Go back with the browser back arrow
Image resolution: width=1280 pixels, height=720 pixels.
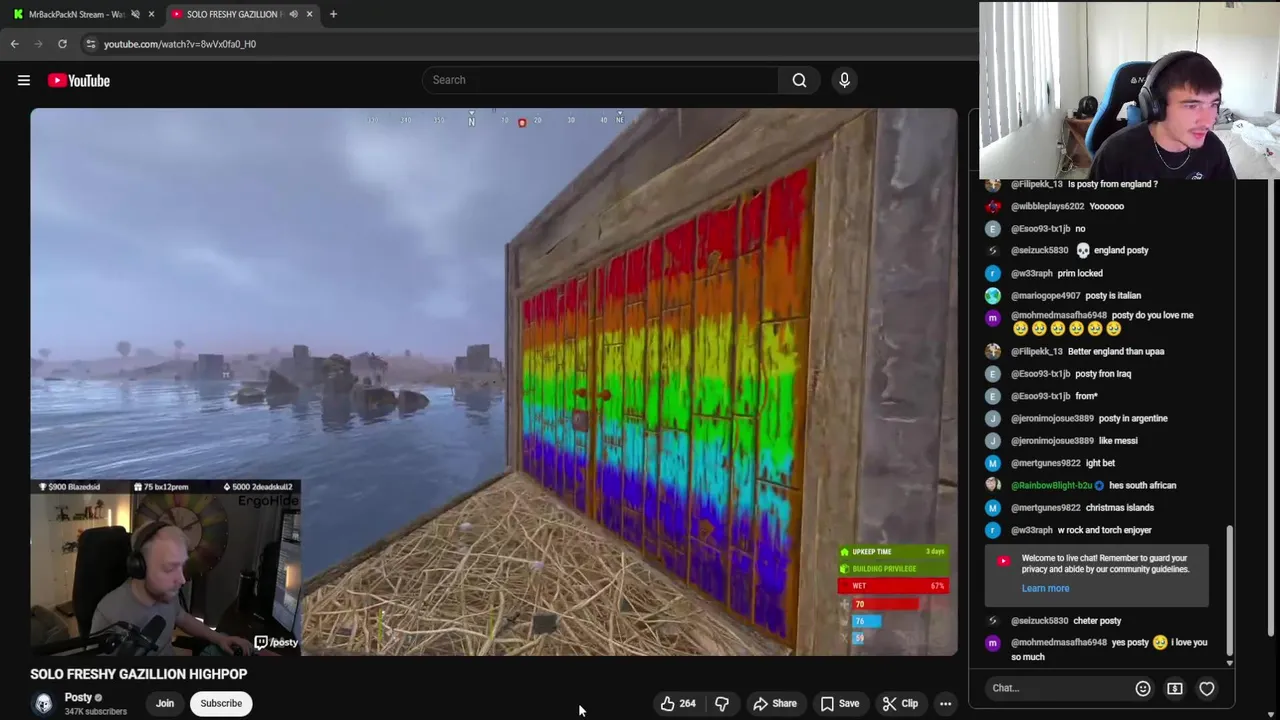pyautogui.click(x=14, y=44)
